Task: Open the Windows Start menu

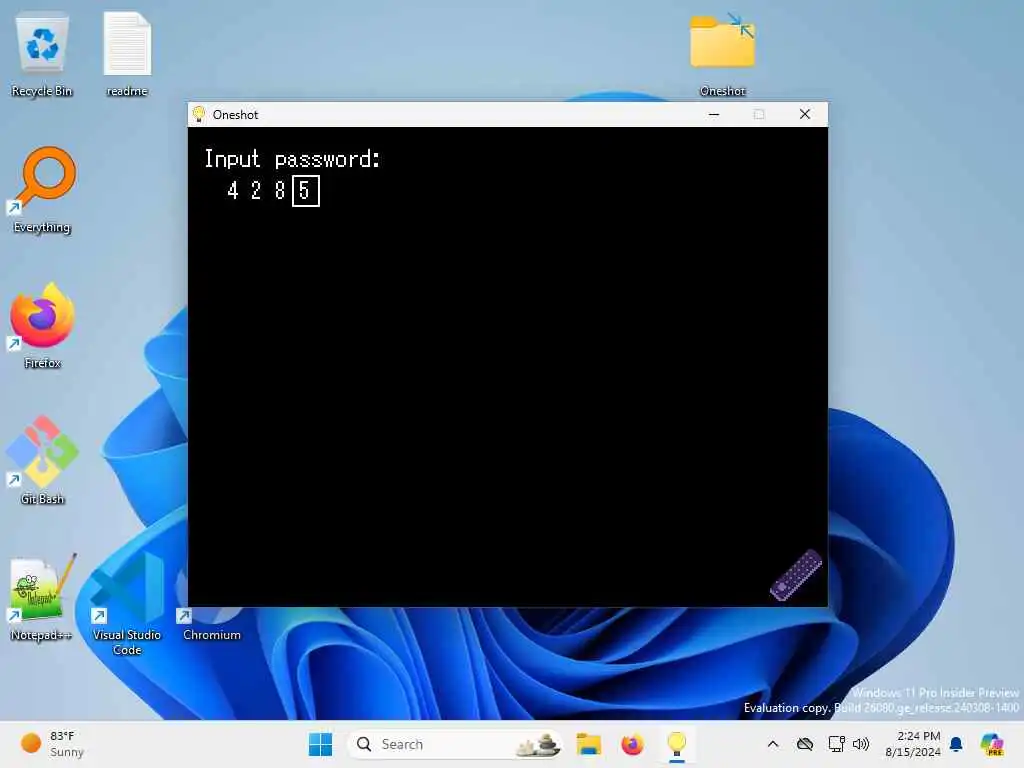Action: pyautogui.click(x=321, y=744)
